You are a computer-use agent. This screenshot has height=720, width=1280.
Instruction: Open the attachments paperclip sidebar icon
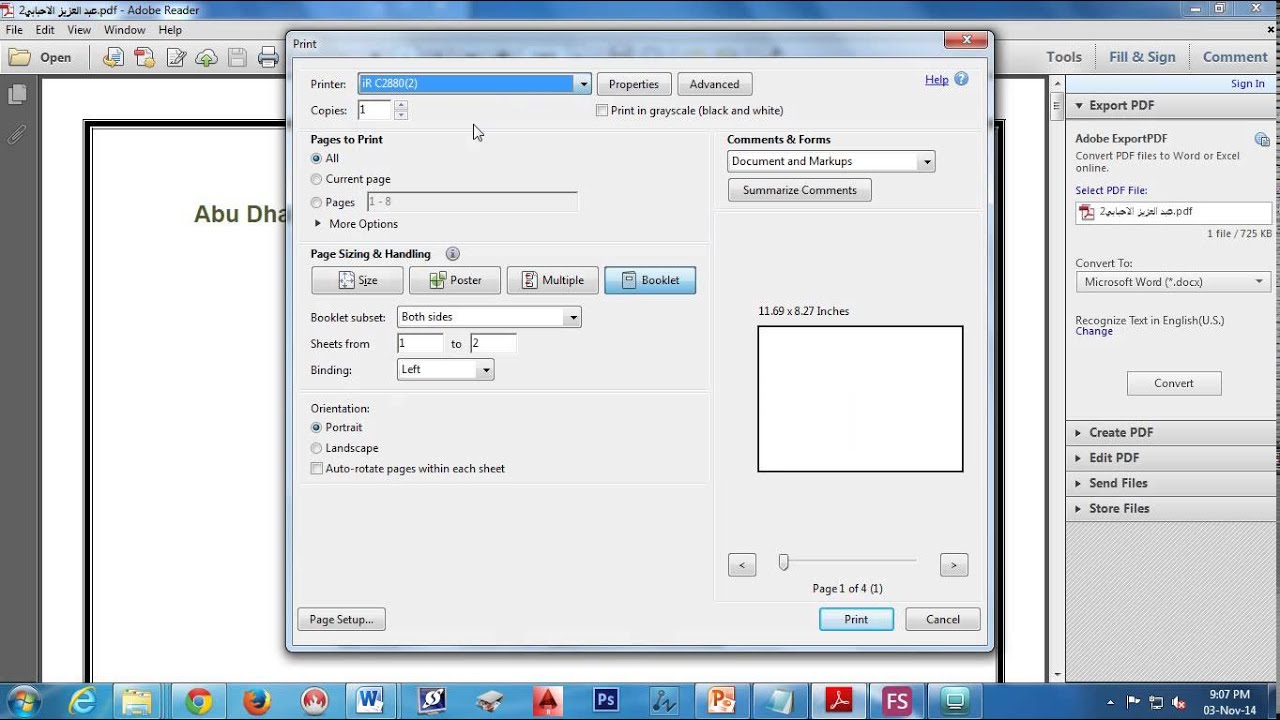(17, 134)
